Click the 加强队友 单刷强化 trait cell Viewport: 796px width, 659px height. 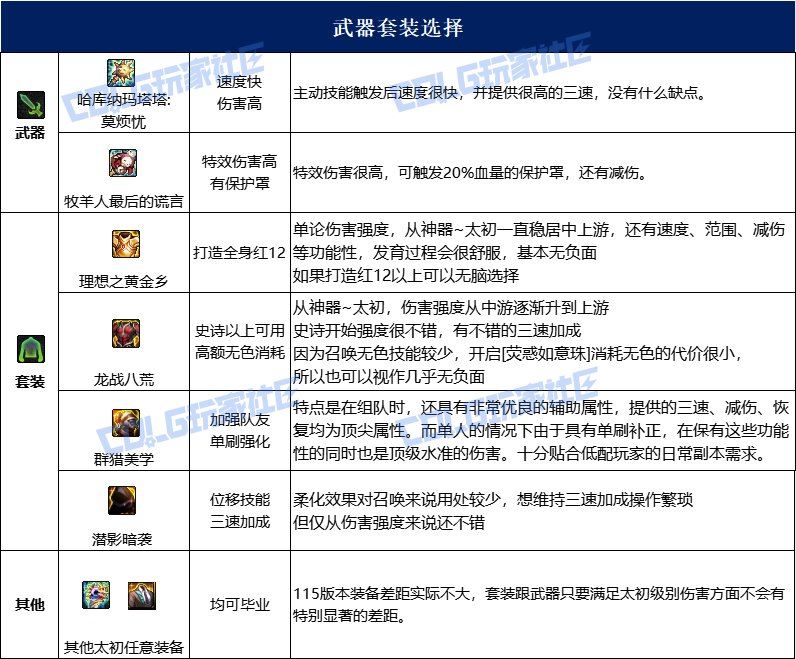tap(240, 431)
